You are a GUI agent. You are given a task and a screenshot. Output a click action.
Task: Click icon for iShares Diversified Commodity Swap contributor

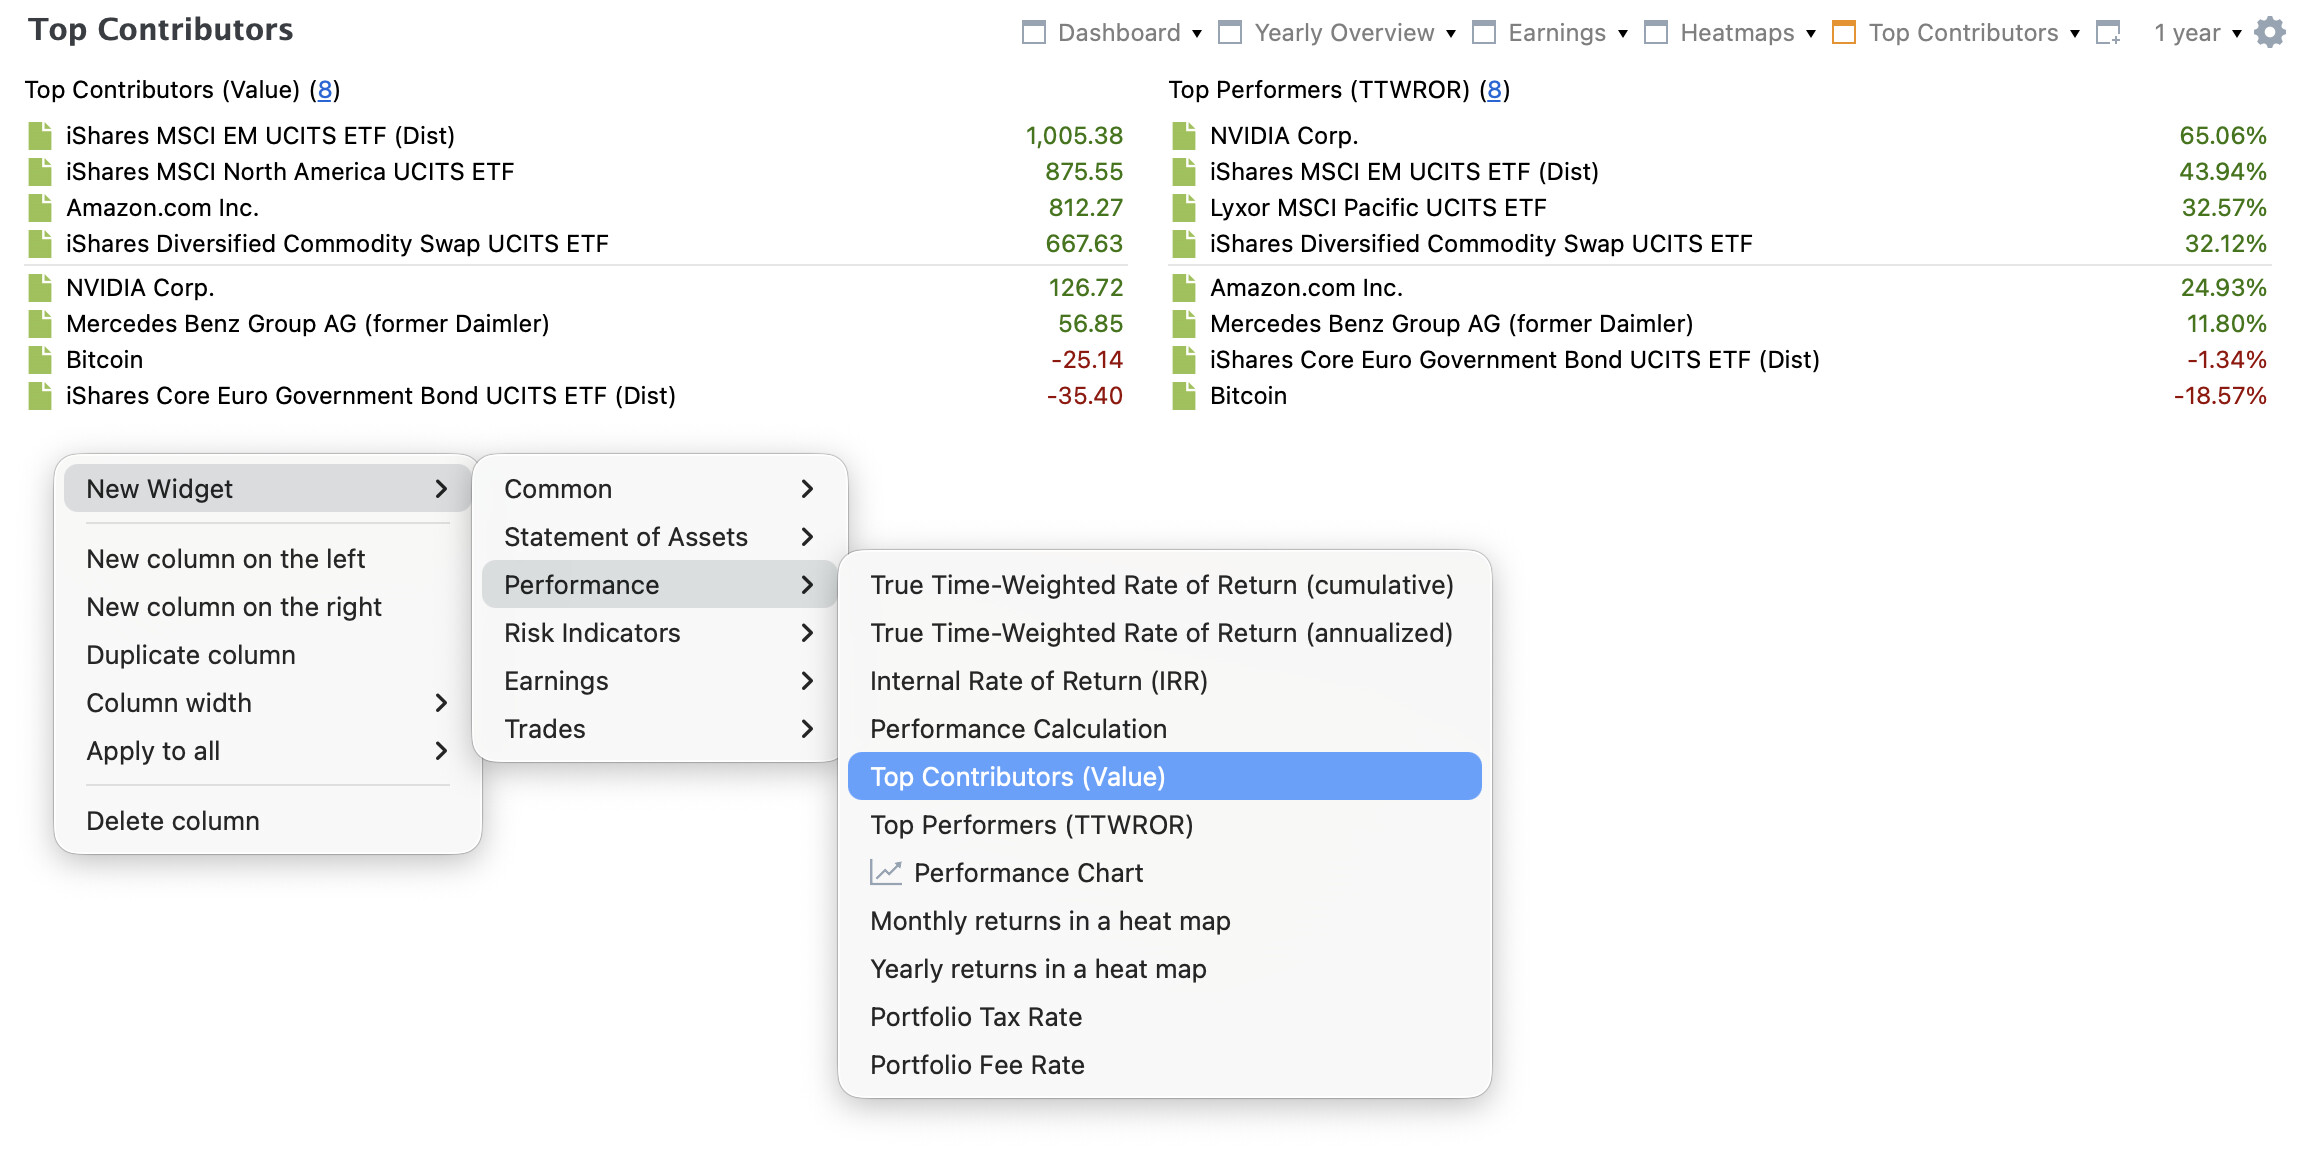point(40,244)
